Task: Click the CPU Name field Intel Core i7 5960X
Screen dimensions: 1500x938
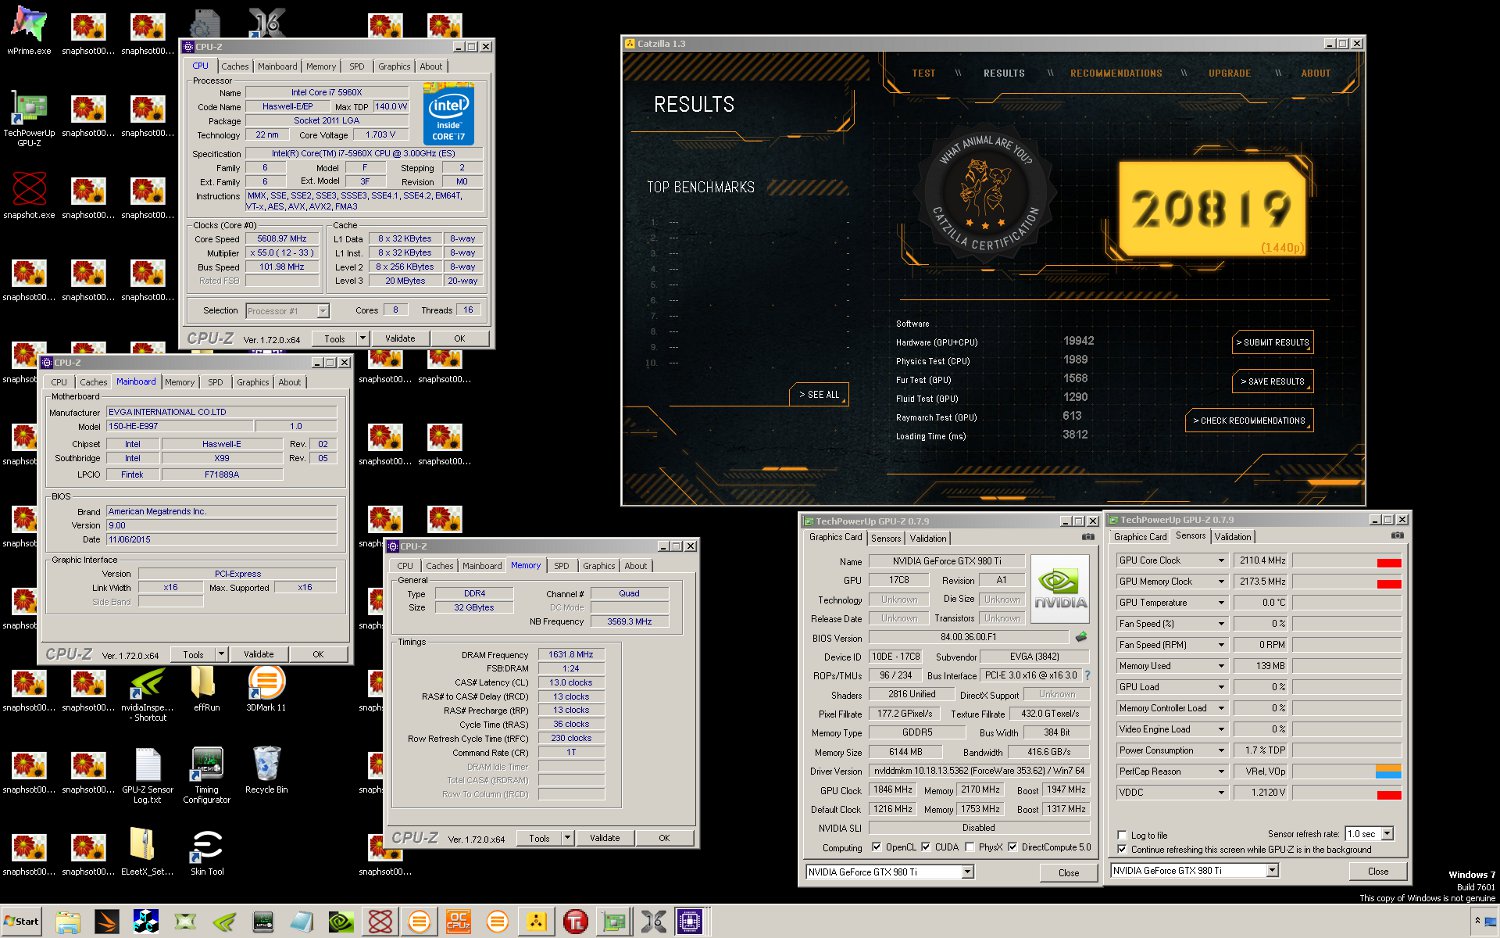Action: click(327, 93)
